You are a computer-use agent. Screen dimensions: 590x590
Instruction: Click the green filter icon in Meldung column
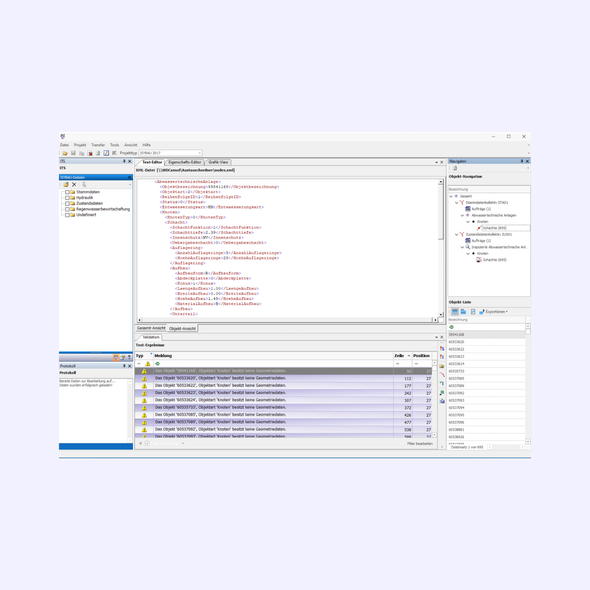157,364
